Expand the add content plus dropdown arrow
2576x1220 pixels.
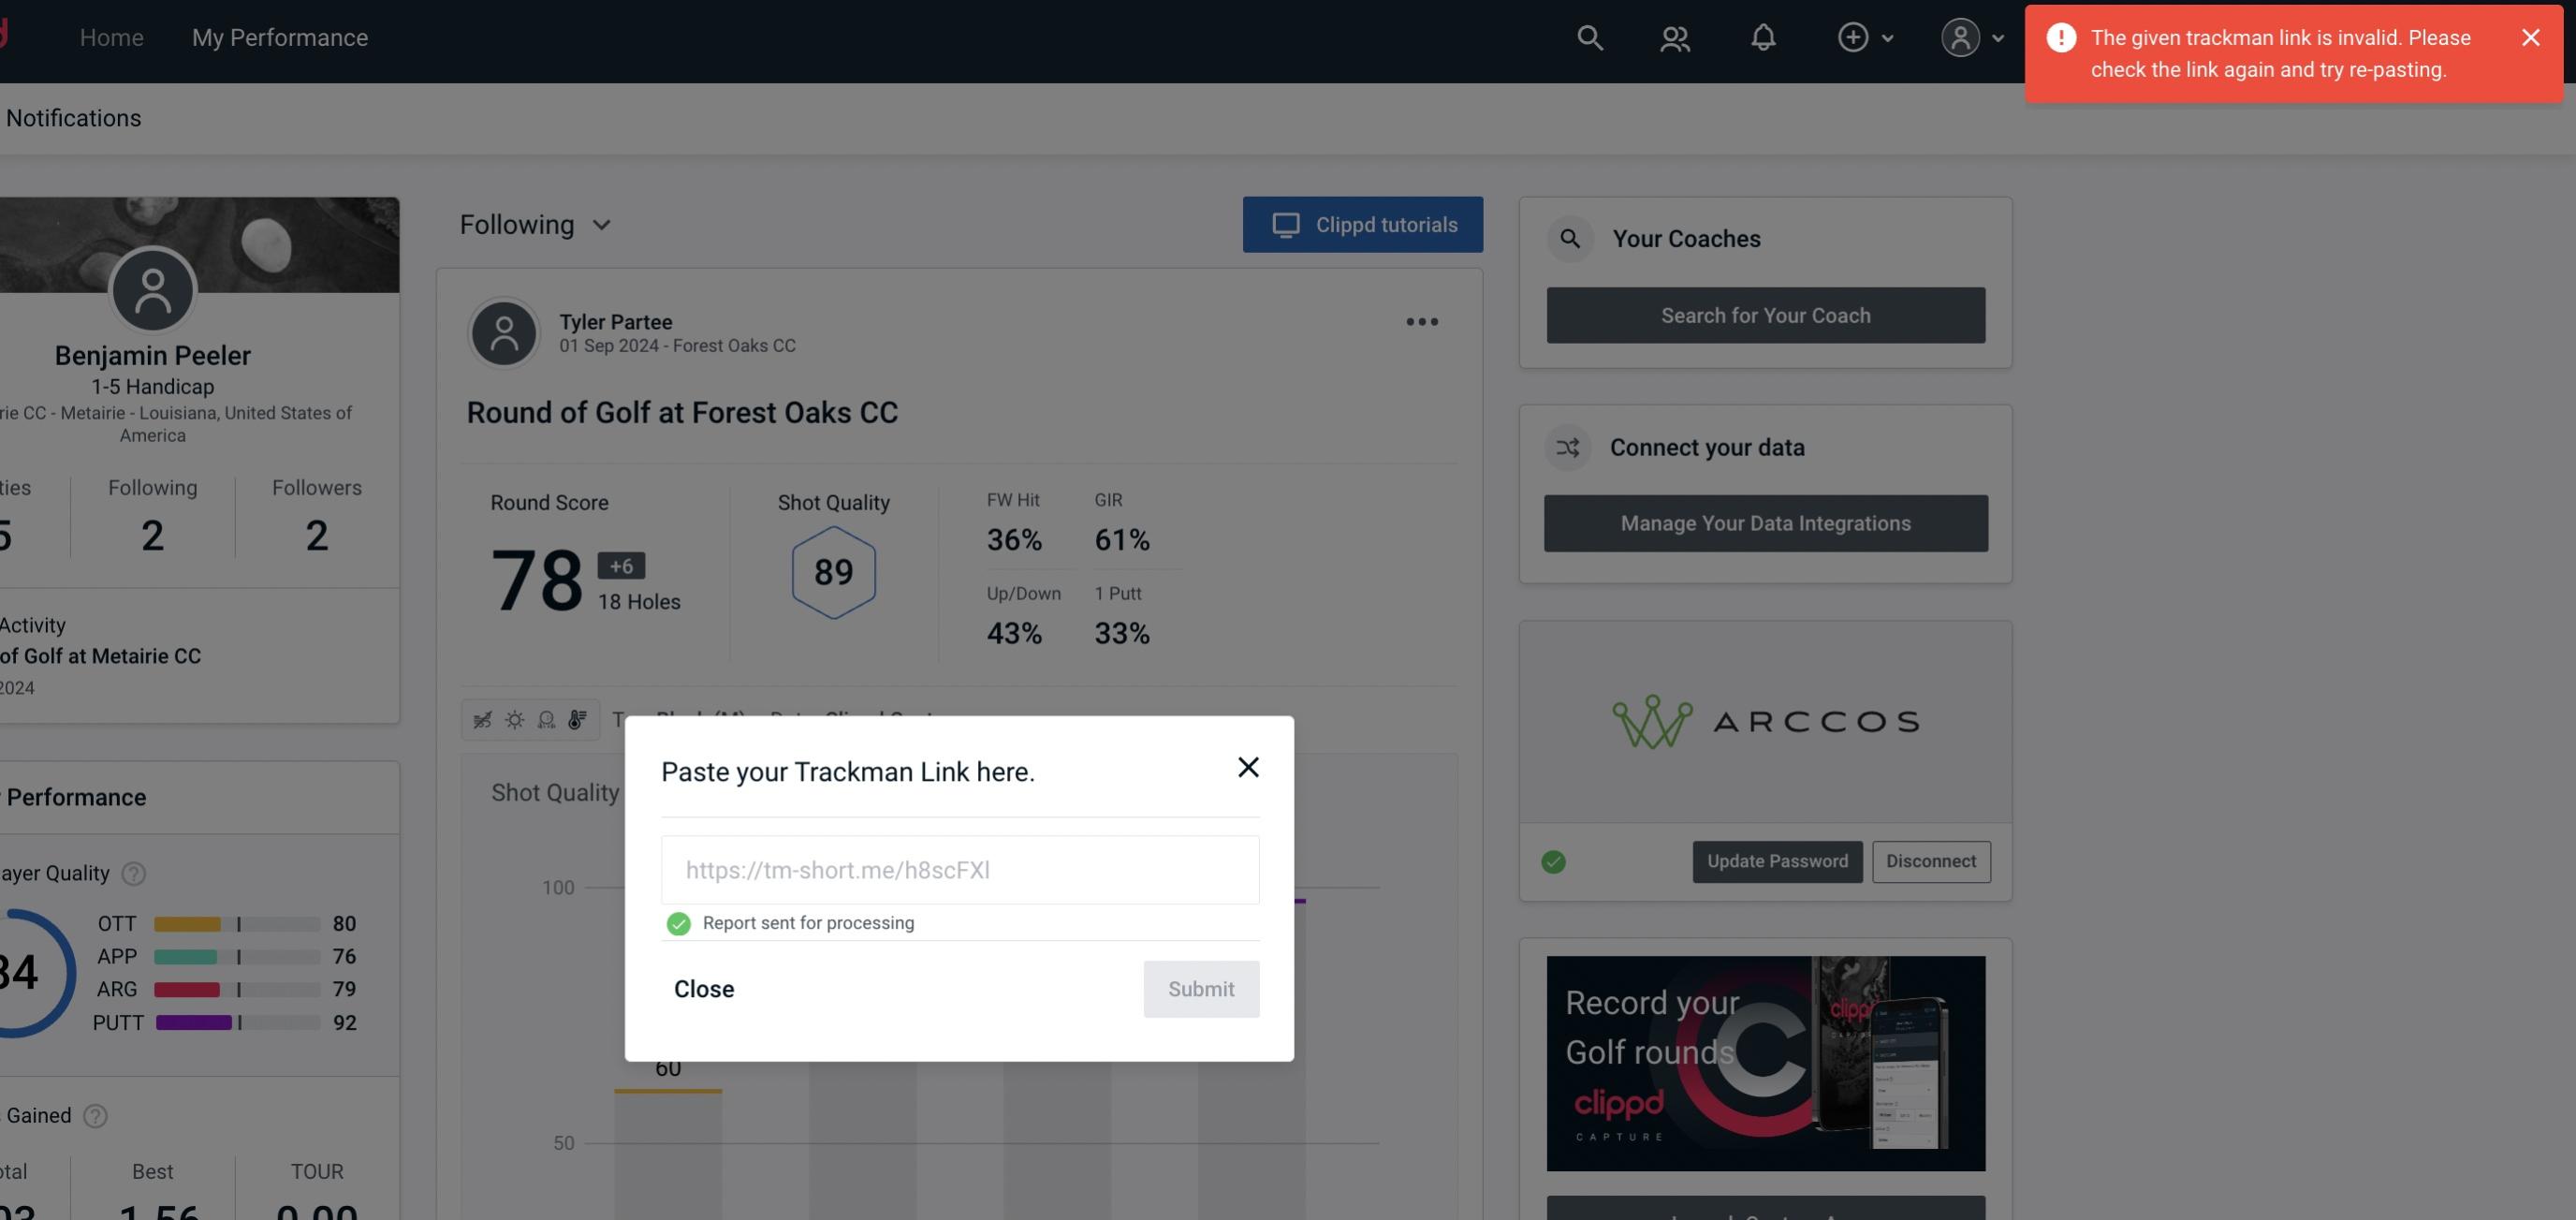(1888, 37)
